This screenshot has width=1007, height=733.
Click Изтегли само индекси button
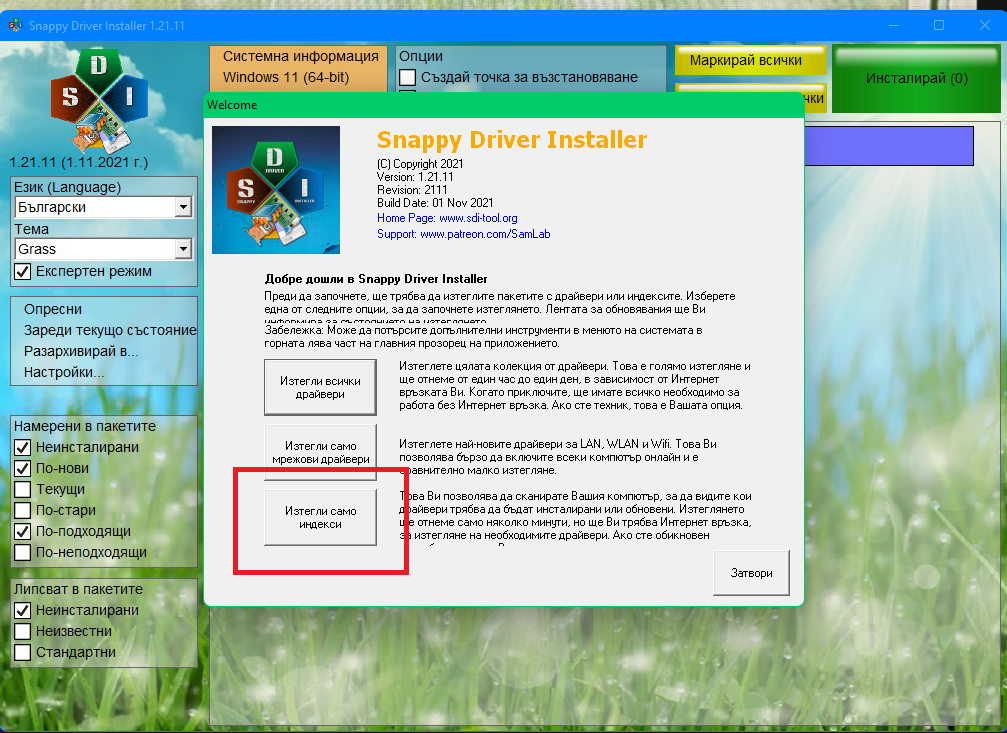point(320,517)
